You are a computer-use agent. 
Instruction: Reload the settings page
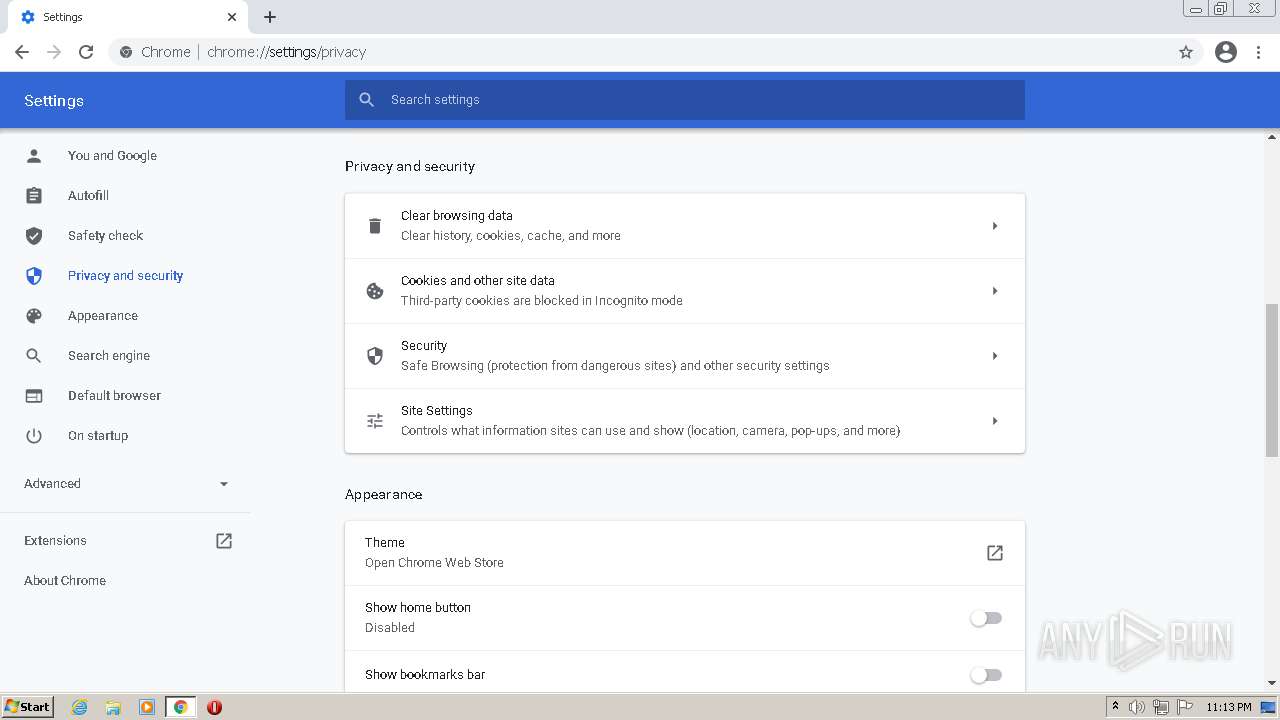click(x=86, y=52)
